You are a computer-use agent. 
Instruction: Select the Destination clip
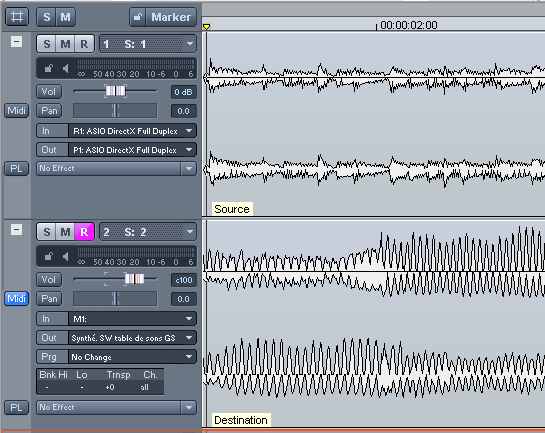375,323
